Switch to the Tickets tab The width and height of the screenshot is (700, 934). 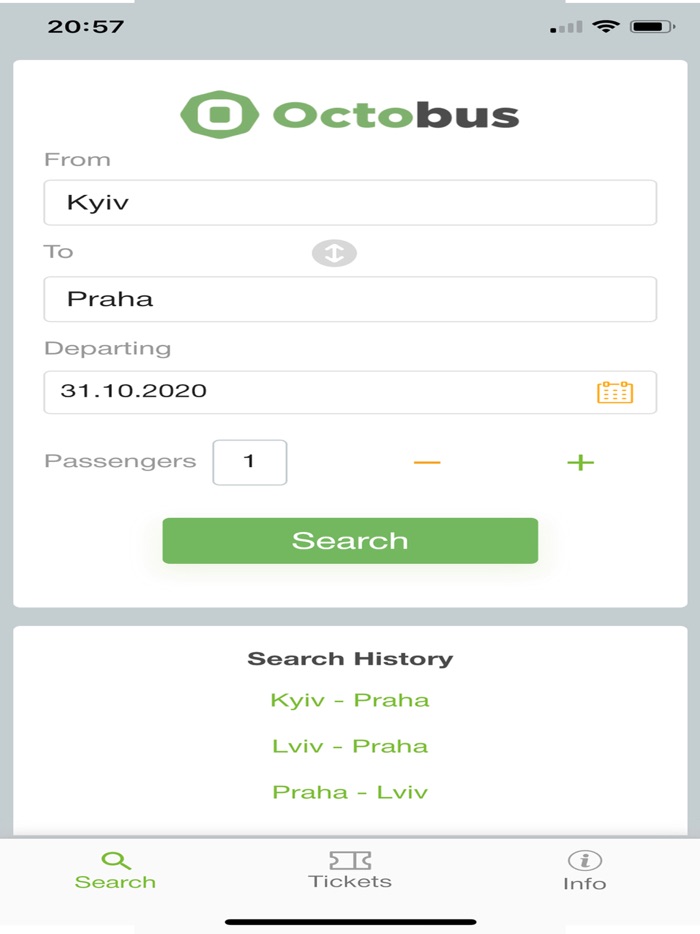click(x=350, y=870)
